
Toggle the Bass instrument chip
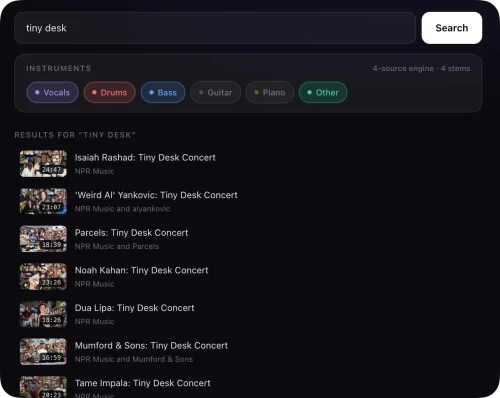pyautogui.click(x=163, y=92)
